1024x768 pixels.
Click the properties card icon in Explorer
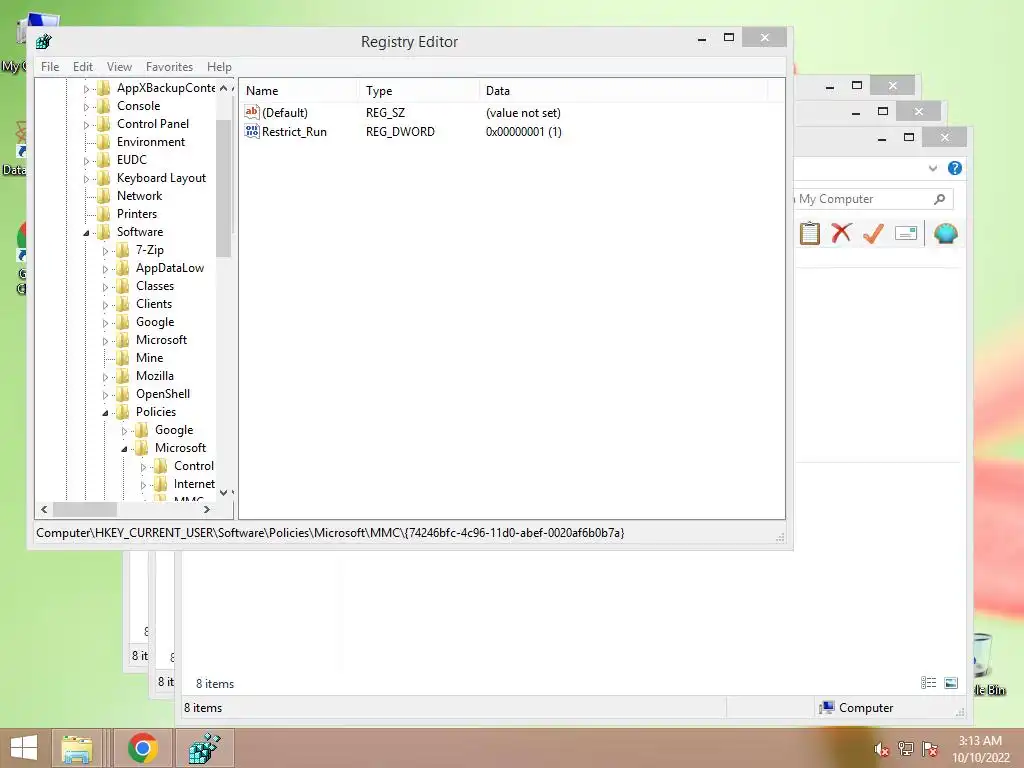pos(906,232)
